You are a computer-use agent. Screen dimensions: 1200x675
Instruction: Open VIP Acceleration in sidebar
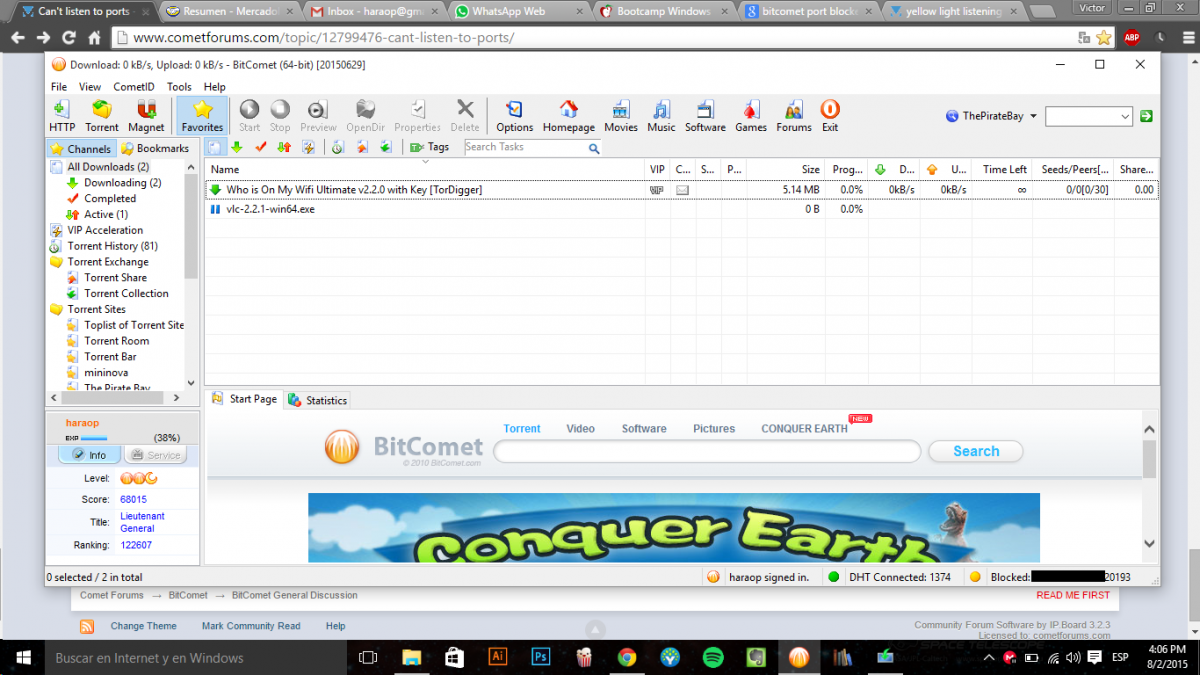(x=105, y=230)
